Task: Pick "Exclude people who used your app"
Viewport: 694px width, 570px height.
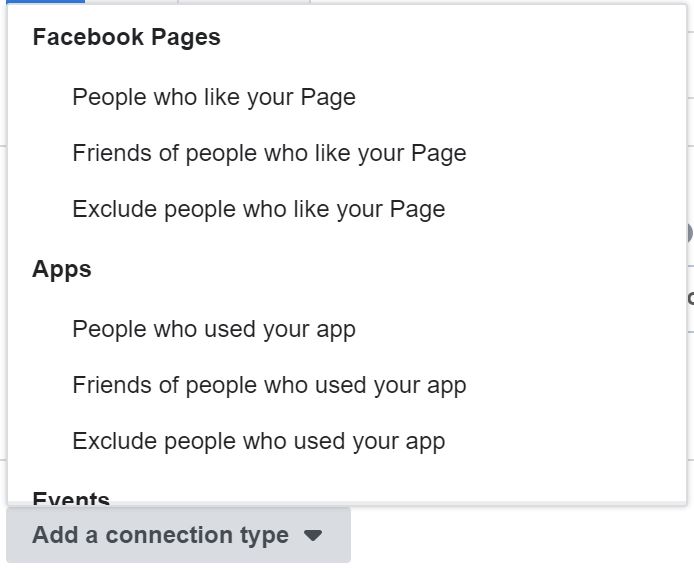Action: [x=258, y=441]
